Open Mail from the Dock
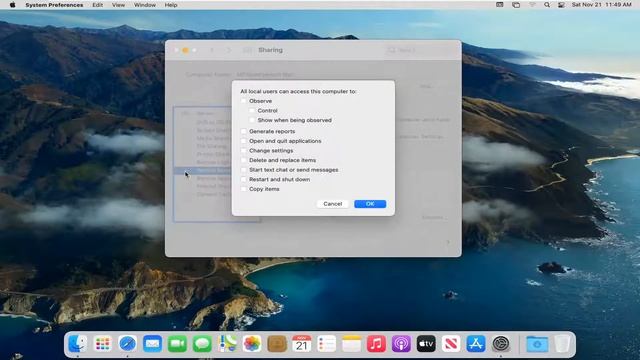Screen dimensions: 640x360 [x=152, y=344]
